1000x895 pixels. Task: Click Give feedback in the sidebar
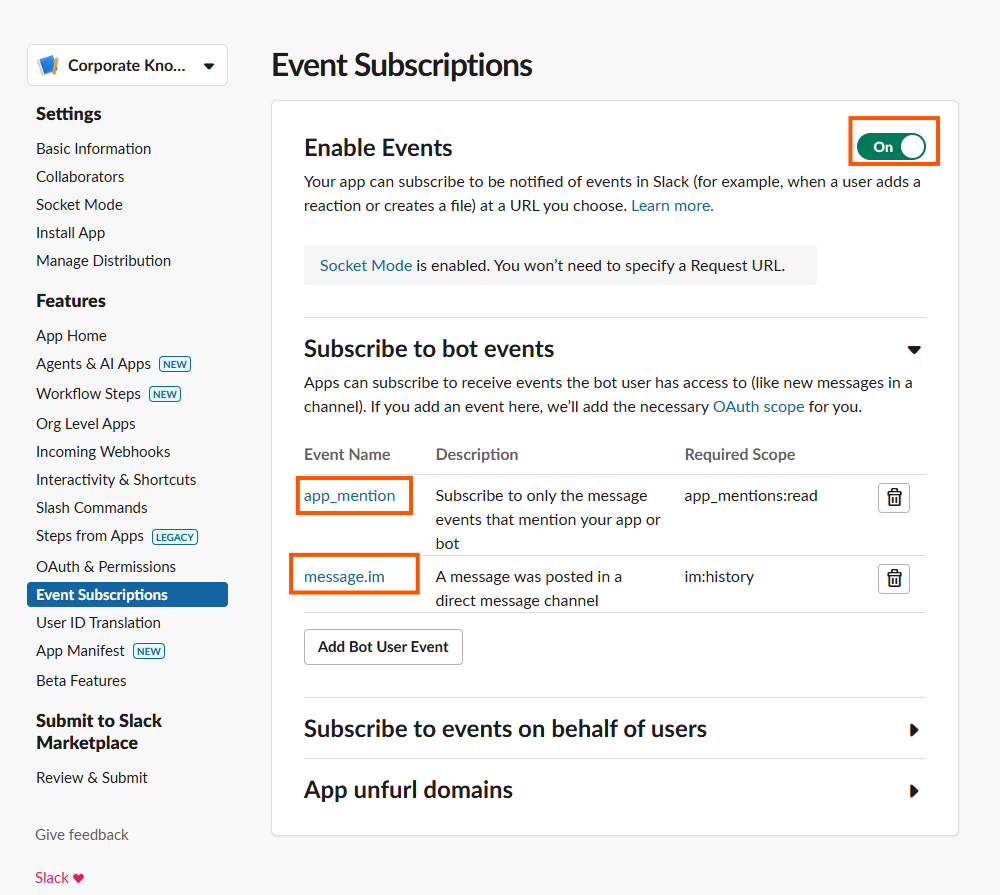click(x=82, y=835)
